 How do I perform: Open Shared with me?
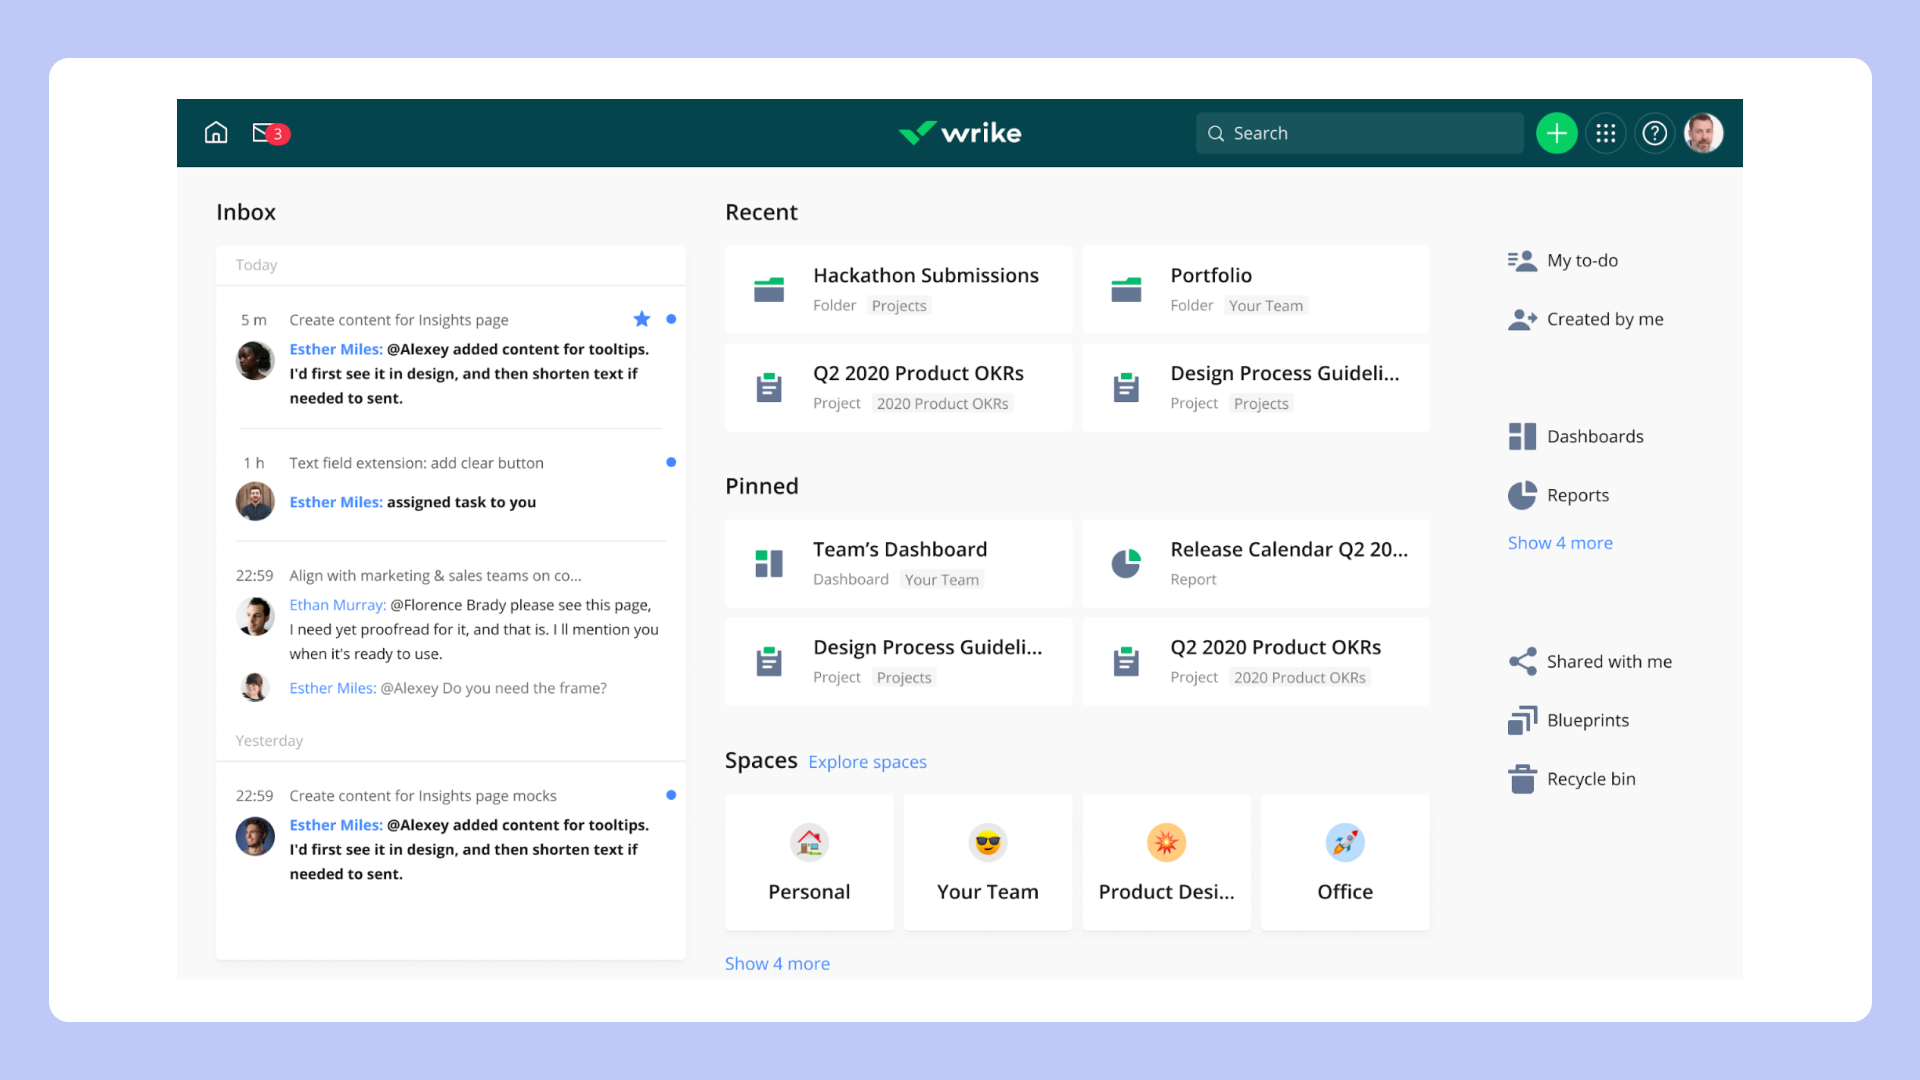click(x=1608, y=661)
